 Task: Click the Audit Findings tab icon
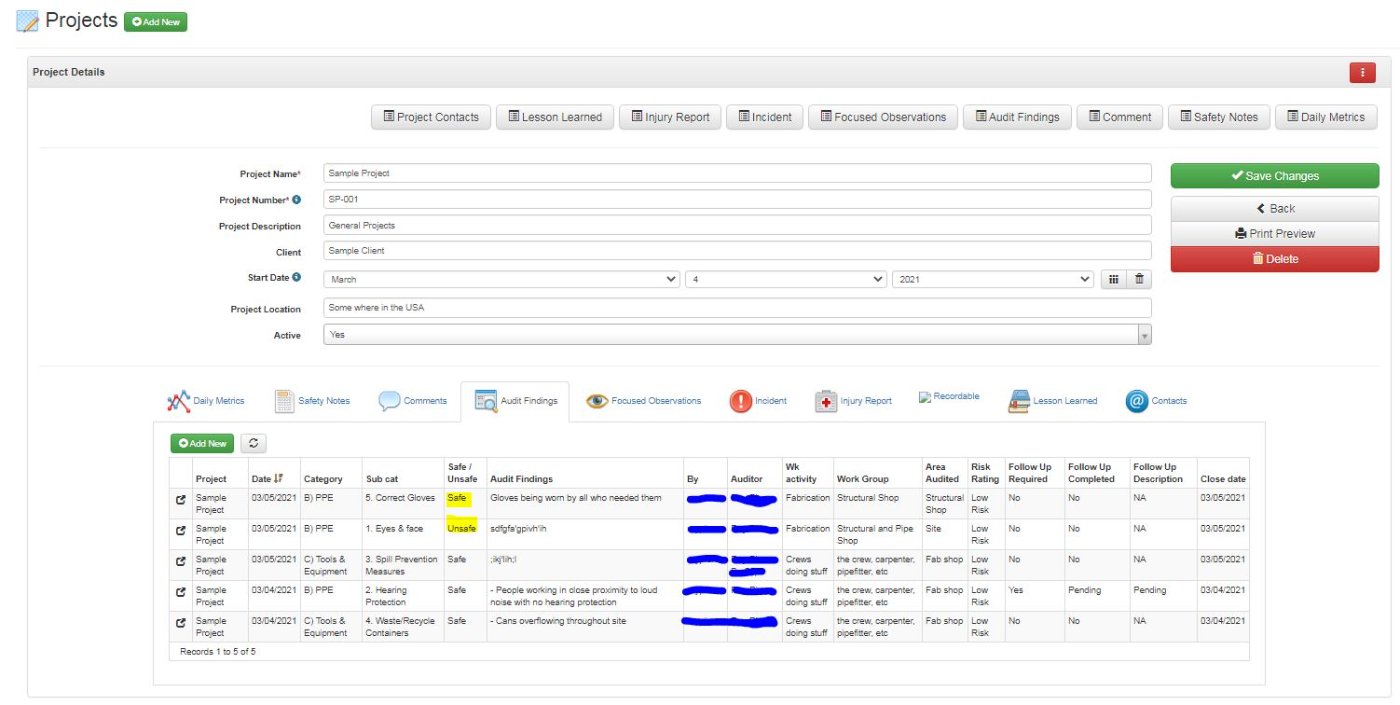click(x=486, y=401)
